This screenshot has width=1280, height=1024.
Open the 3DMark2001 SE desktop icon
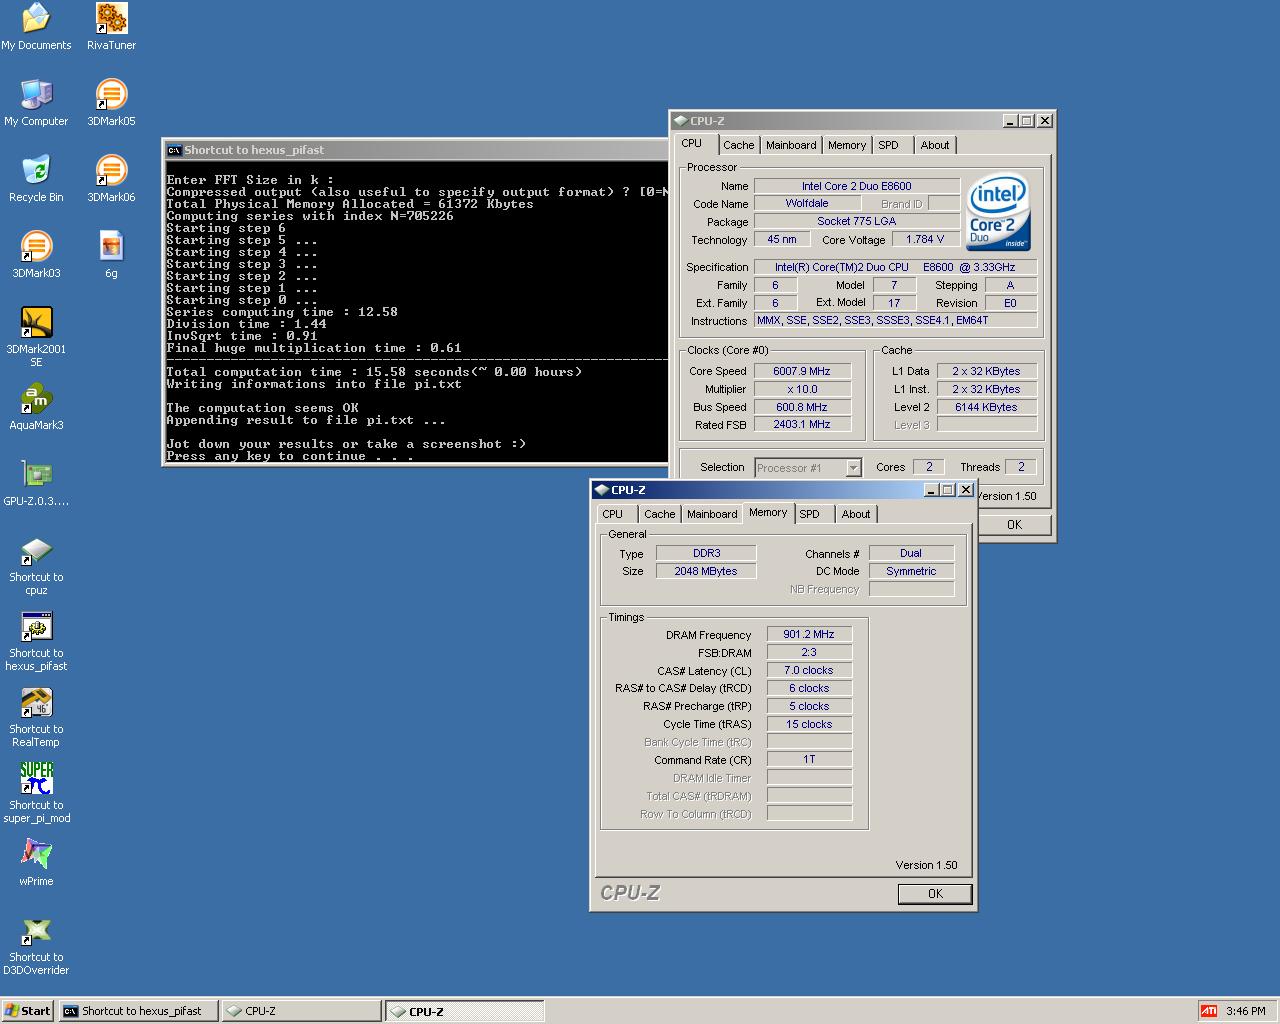click(36, 337)
